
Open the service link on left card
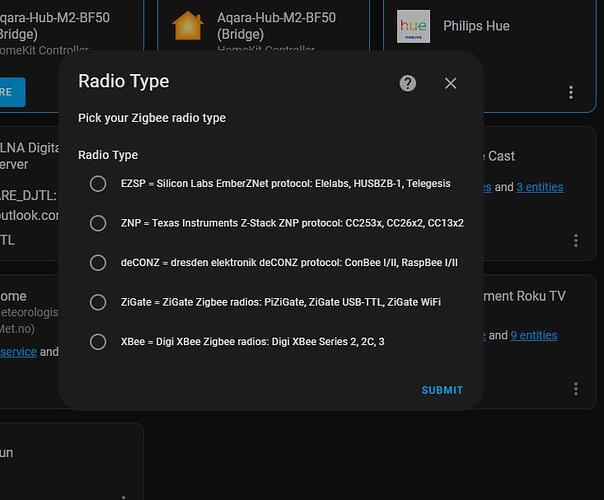click(x=18, y=352)
